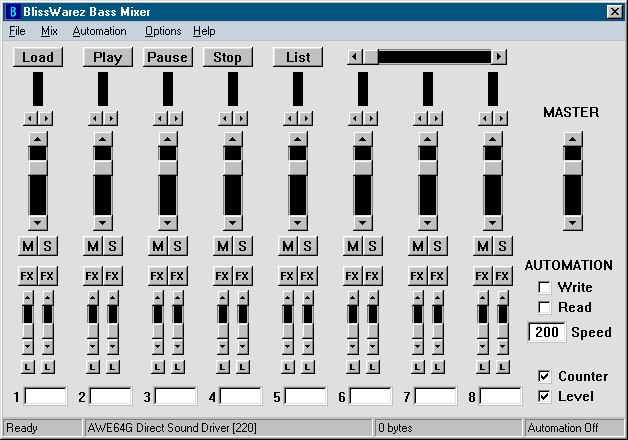Viewport: 628px width, 440px height.
Task: Open the Help menu
Action: (204, 31)
